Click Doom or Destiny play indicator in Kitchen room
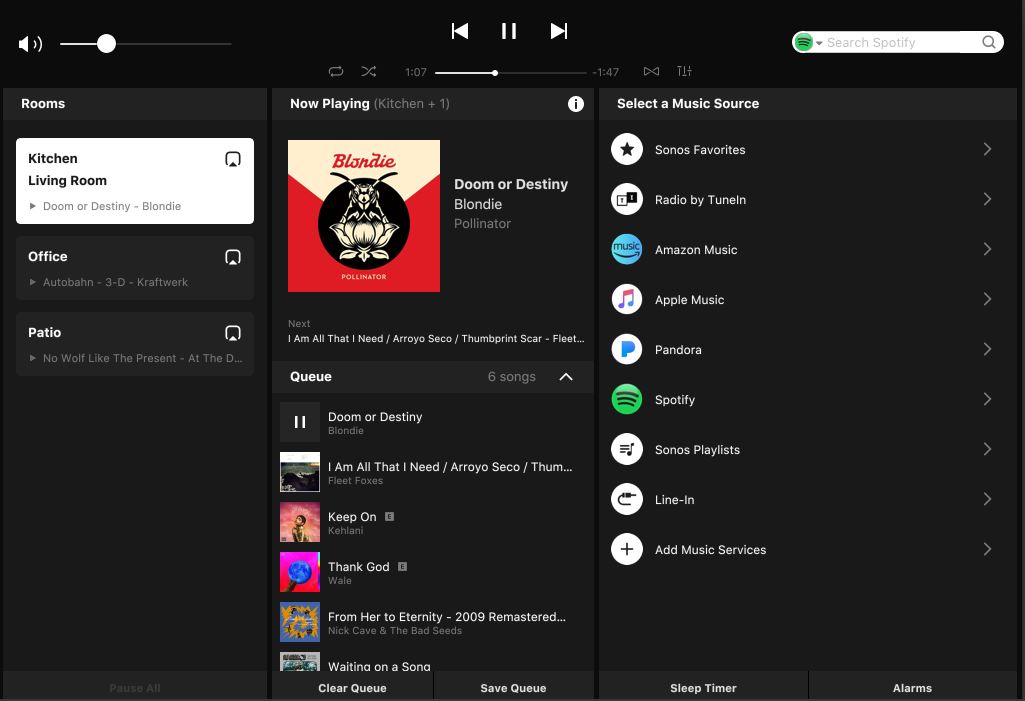This screenshot has height=701, width=1025. point(33,206)
